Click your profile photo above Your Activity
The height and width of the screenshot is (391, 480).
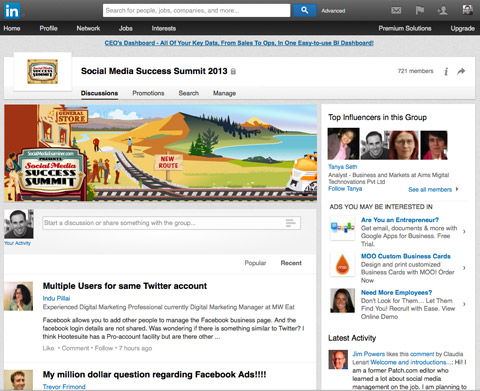(x=19, y=224)
